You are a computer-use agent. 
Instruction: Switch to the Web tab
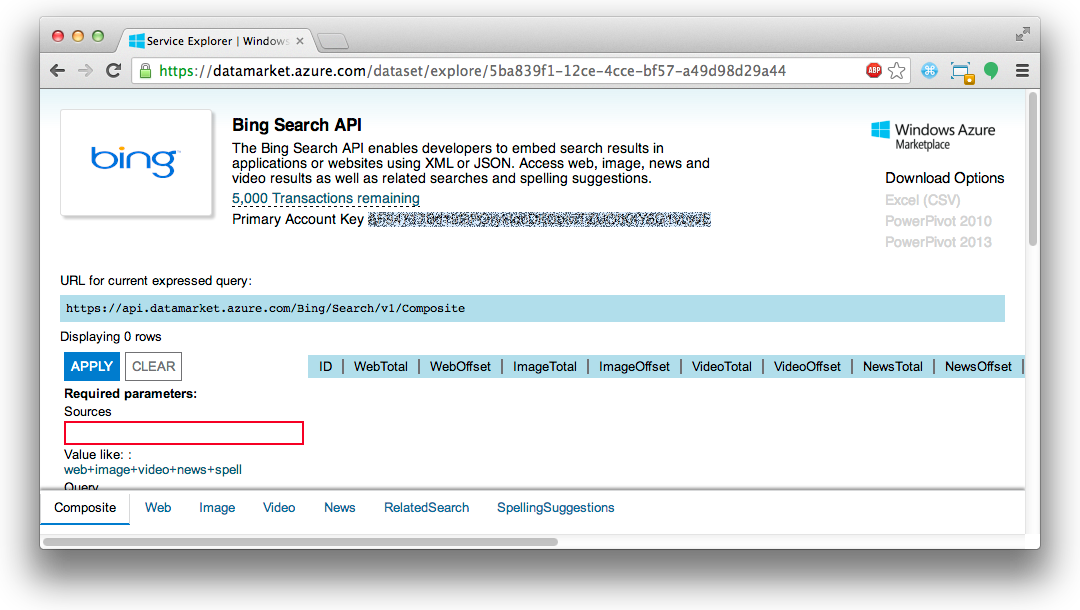[158, 507]
